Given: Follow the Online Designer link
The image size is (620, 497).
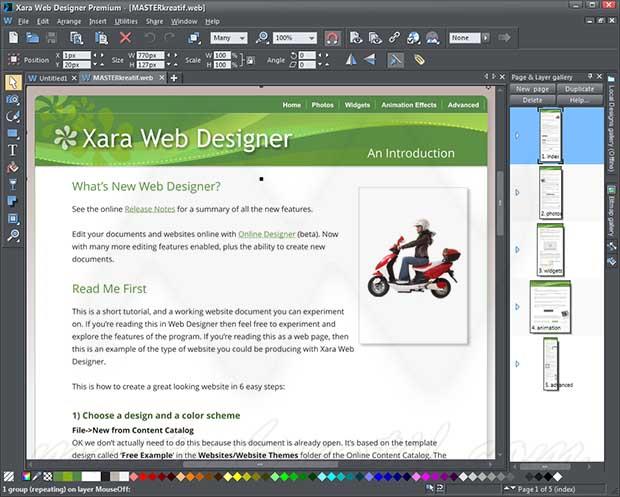Looking at the screenshot, I should click(267, 234).
